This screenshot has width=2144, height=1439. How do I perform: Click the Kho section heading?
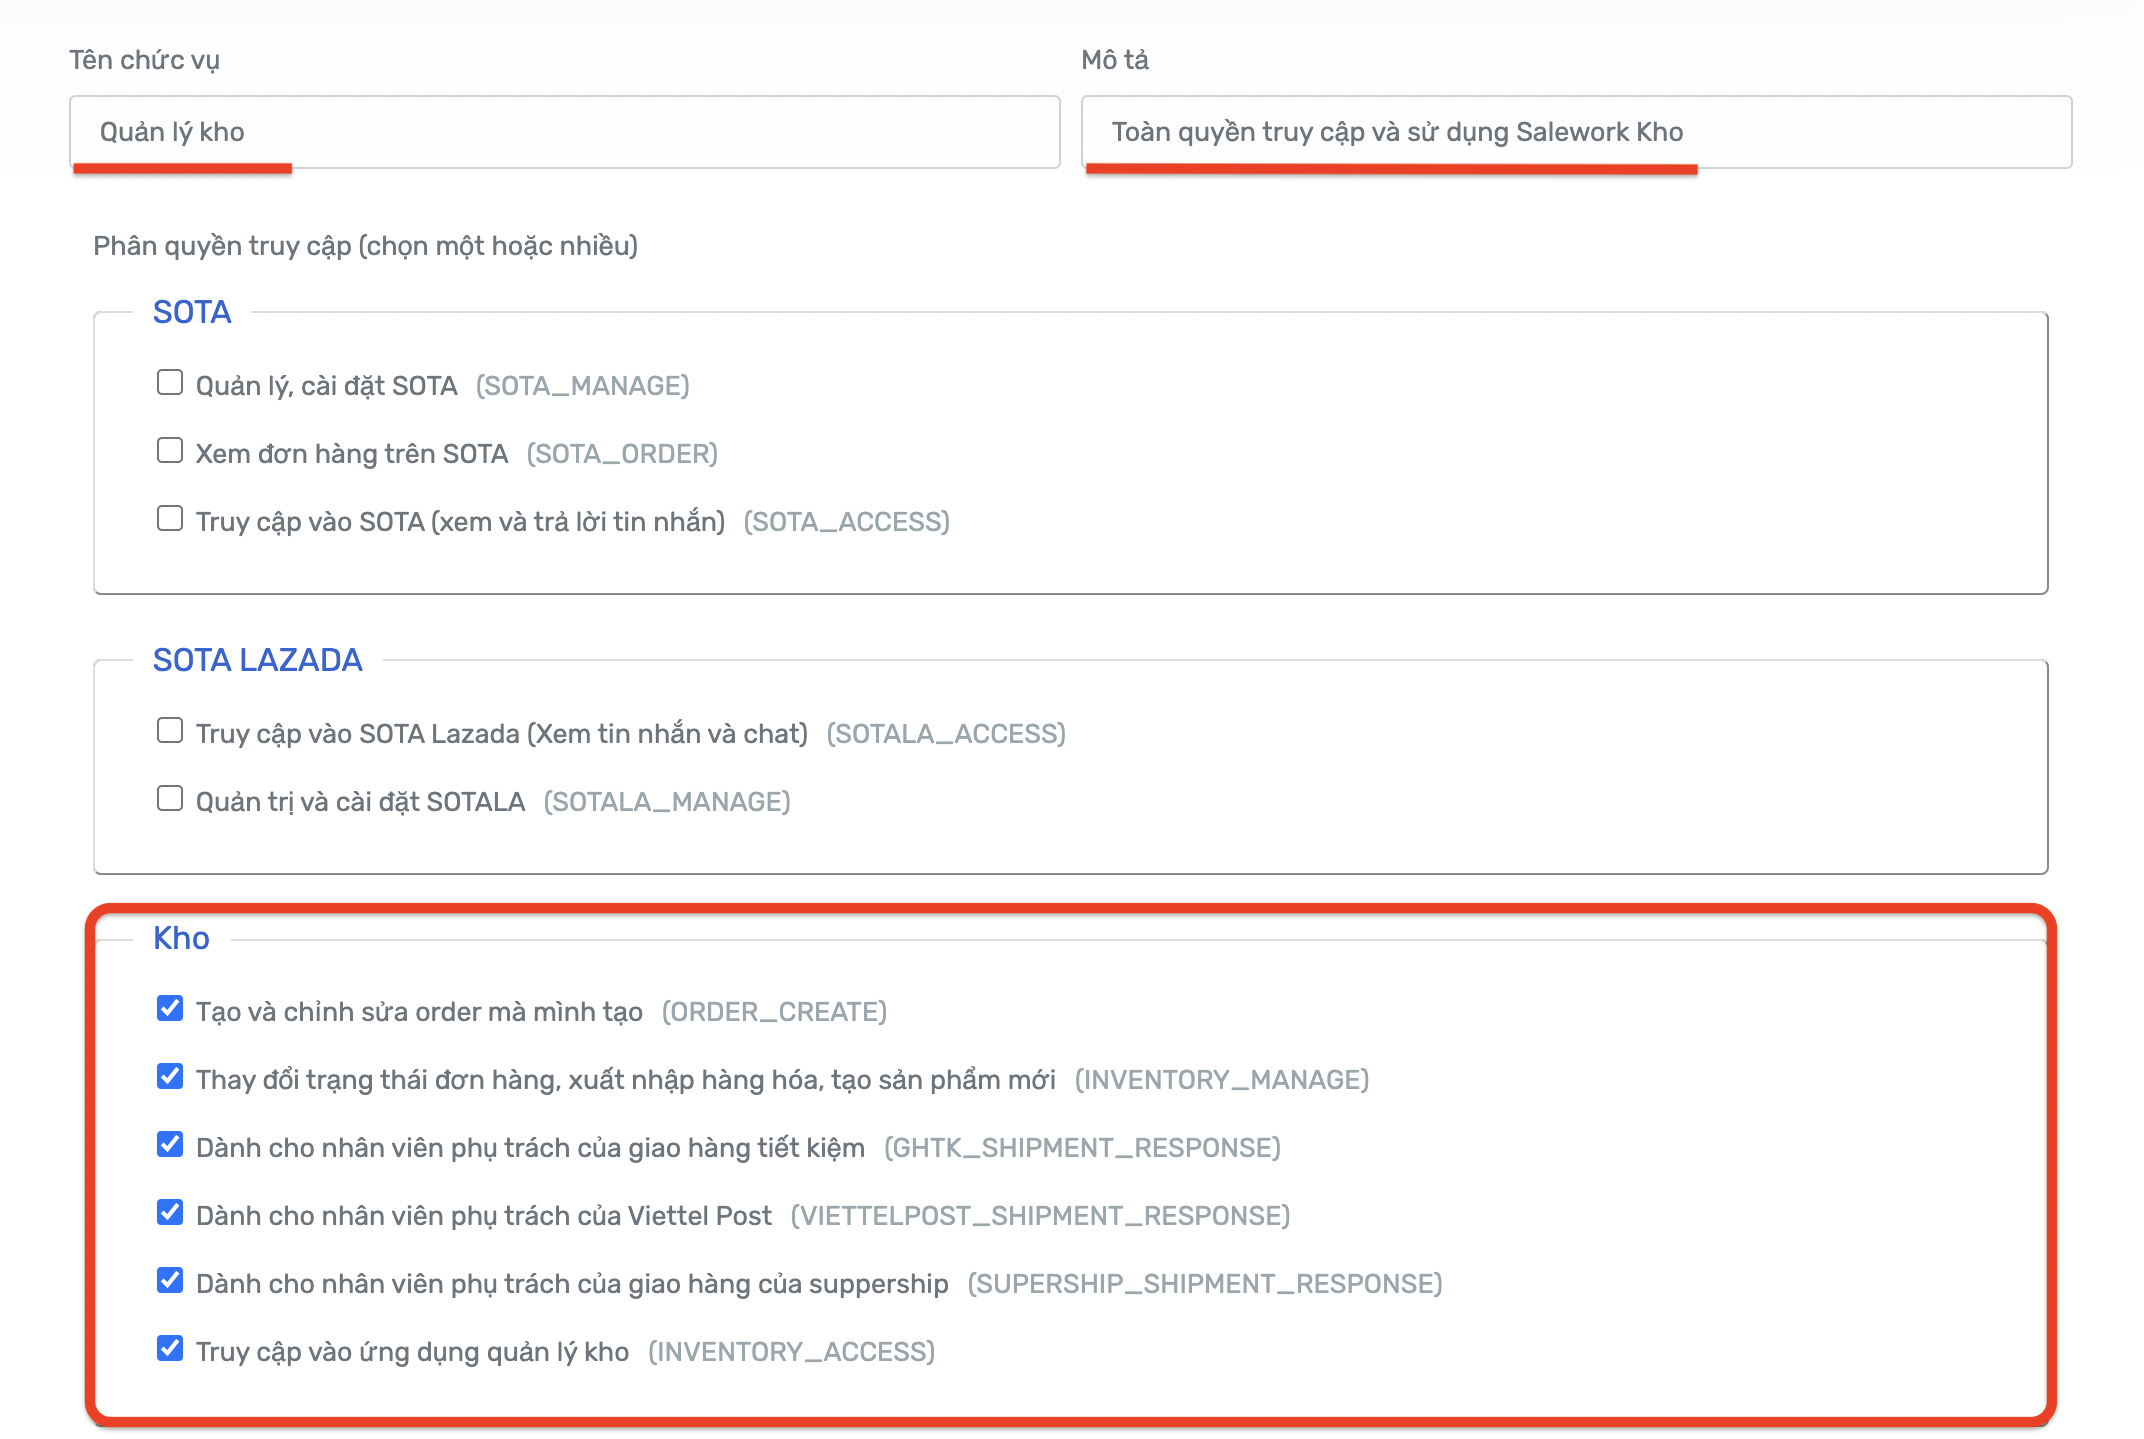click(x=181, y=938)
